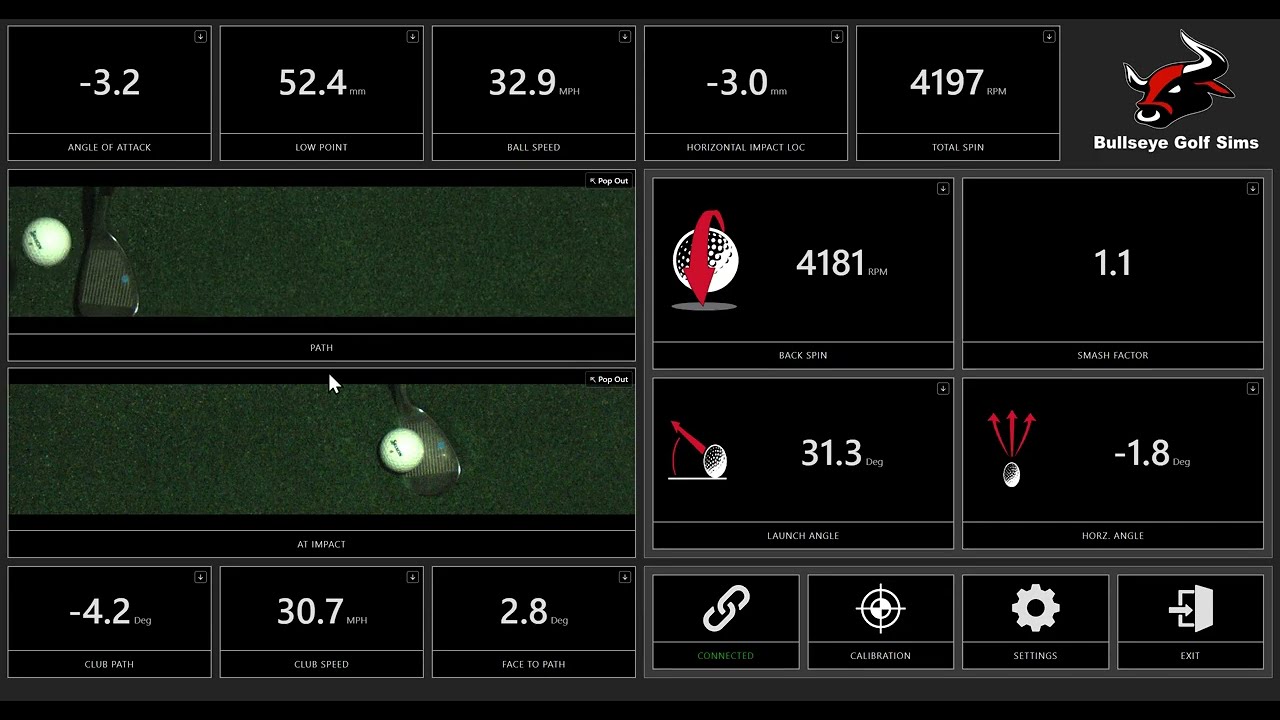Expand the Smash Factor tile dropdown arrow
The width and height of the screenshot is (1280, 720).
1252,189
